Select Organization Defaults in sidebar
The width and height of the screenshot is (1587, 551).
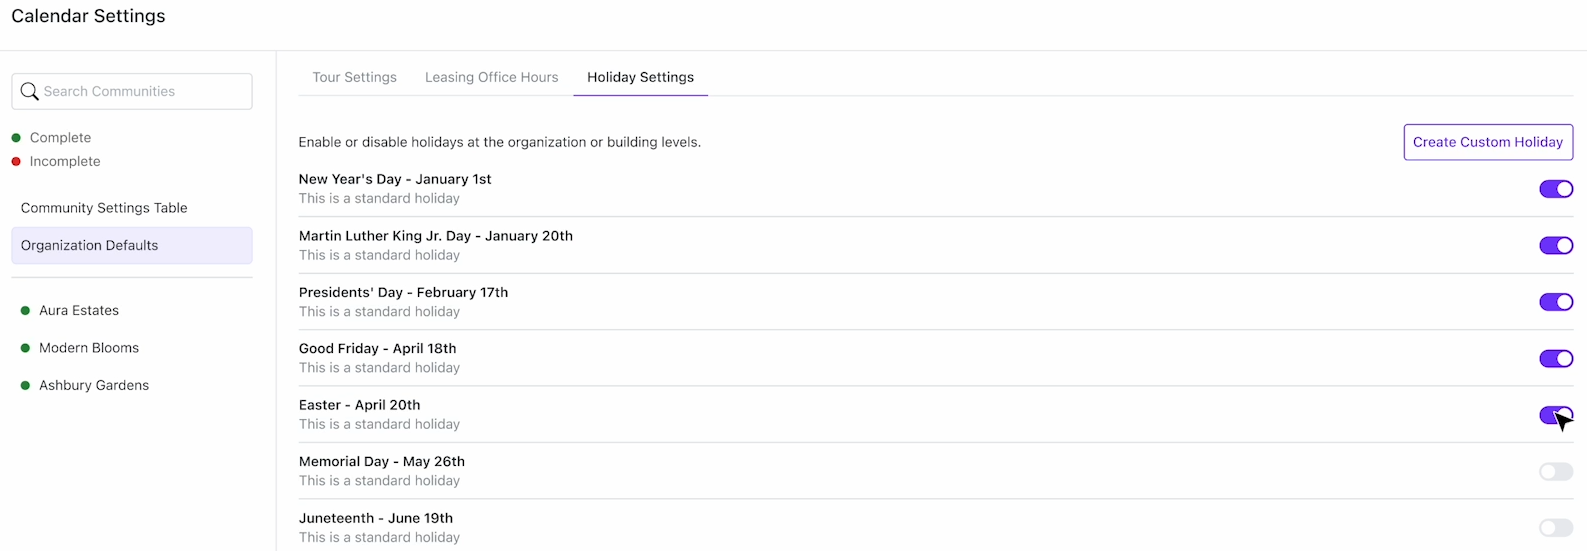tap(132, 245)
